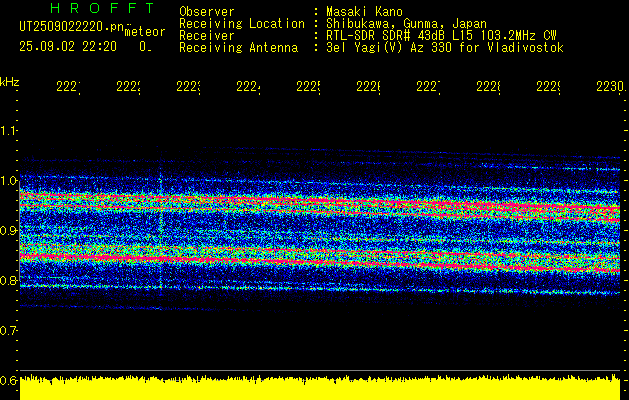
Task: Select location text Shibukawa, Gunma, Japan
Action: pyautogui.click(x=406, y=24)
